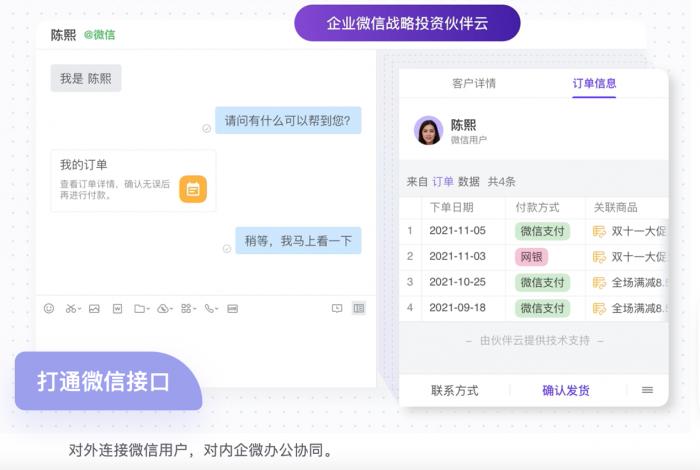Click the 由伙伴云提供技术支持 footer text
Viewport: 700px width, 470px height.
(x=534, y=341)
